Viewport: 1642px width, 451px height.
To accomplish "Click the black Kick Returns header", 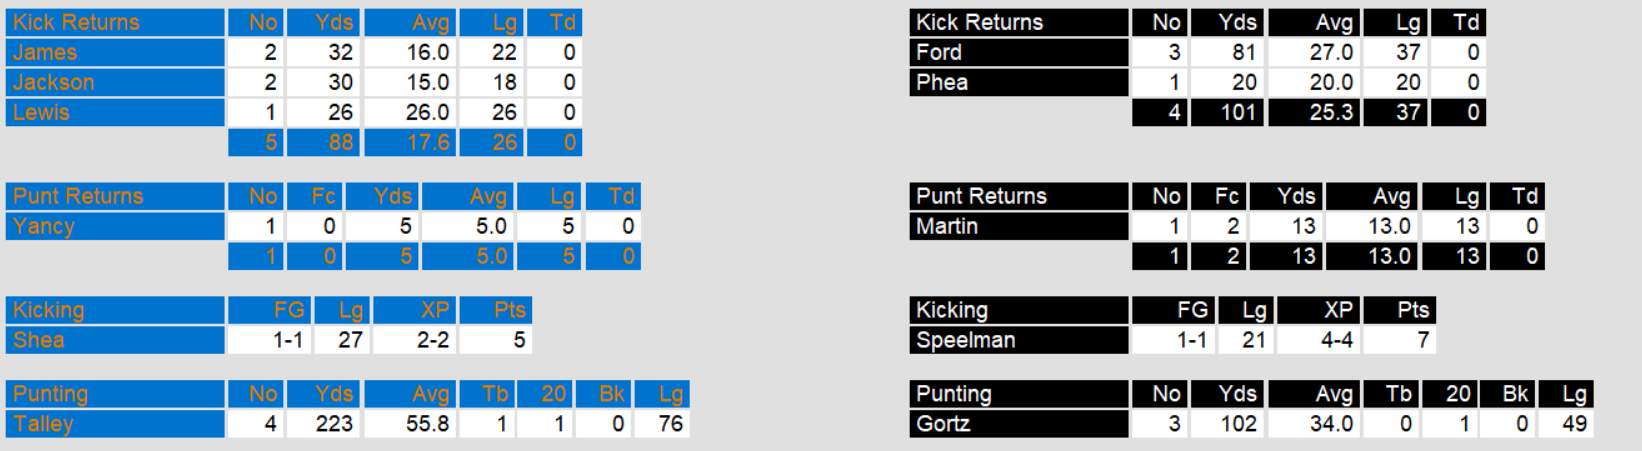I will click(x=1019, y=22).
